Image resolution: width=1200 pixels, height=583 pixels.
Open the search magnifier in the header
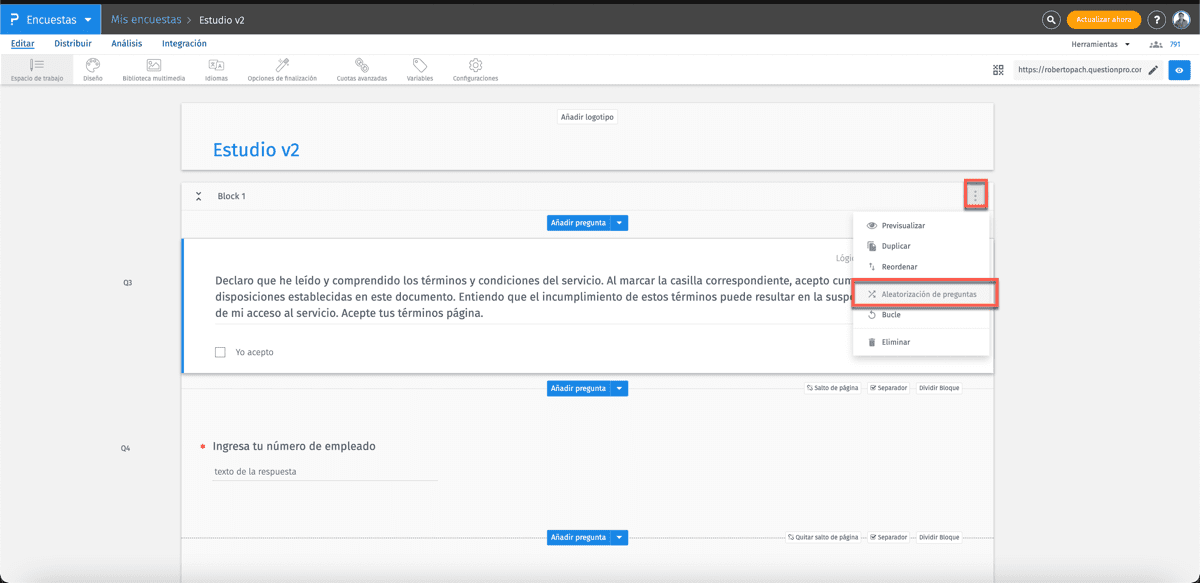click(1051, 19)
